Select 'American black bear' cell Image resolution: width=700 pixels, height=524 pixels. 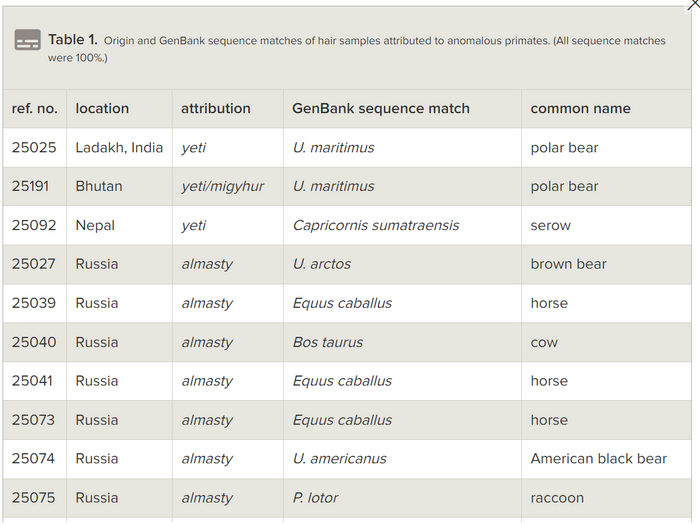pos(599,459)
